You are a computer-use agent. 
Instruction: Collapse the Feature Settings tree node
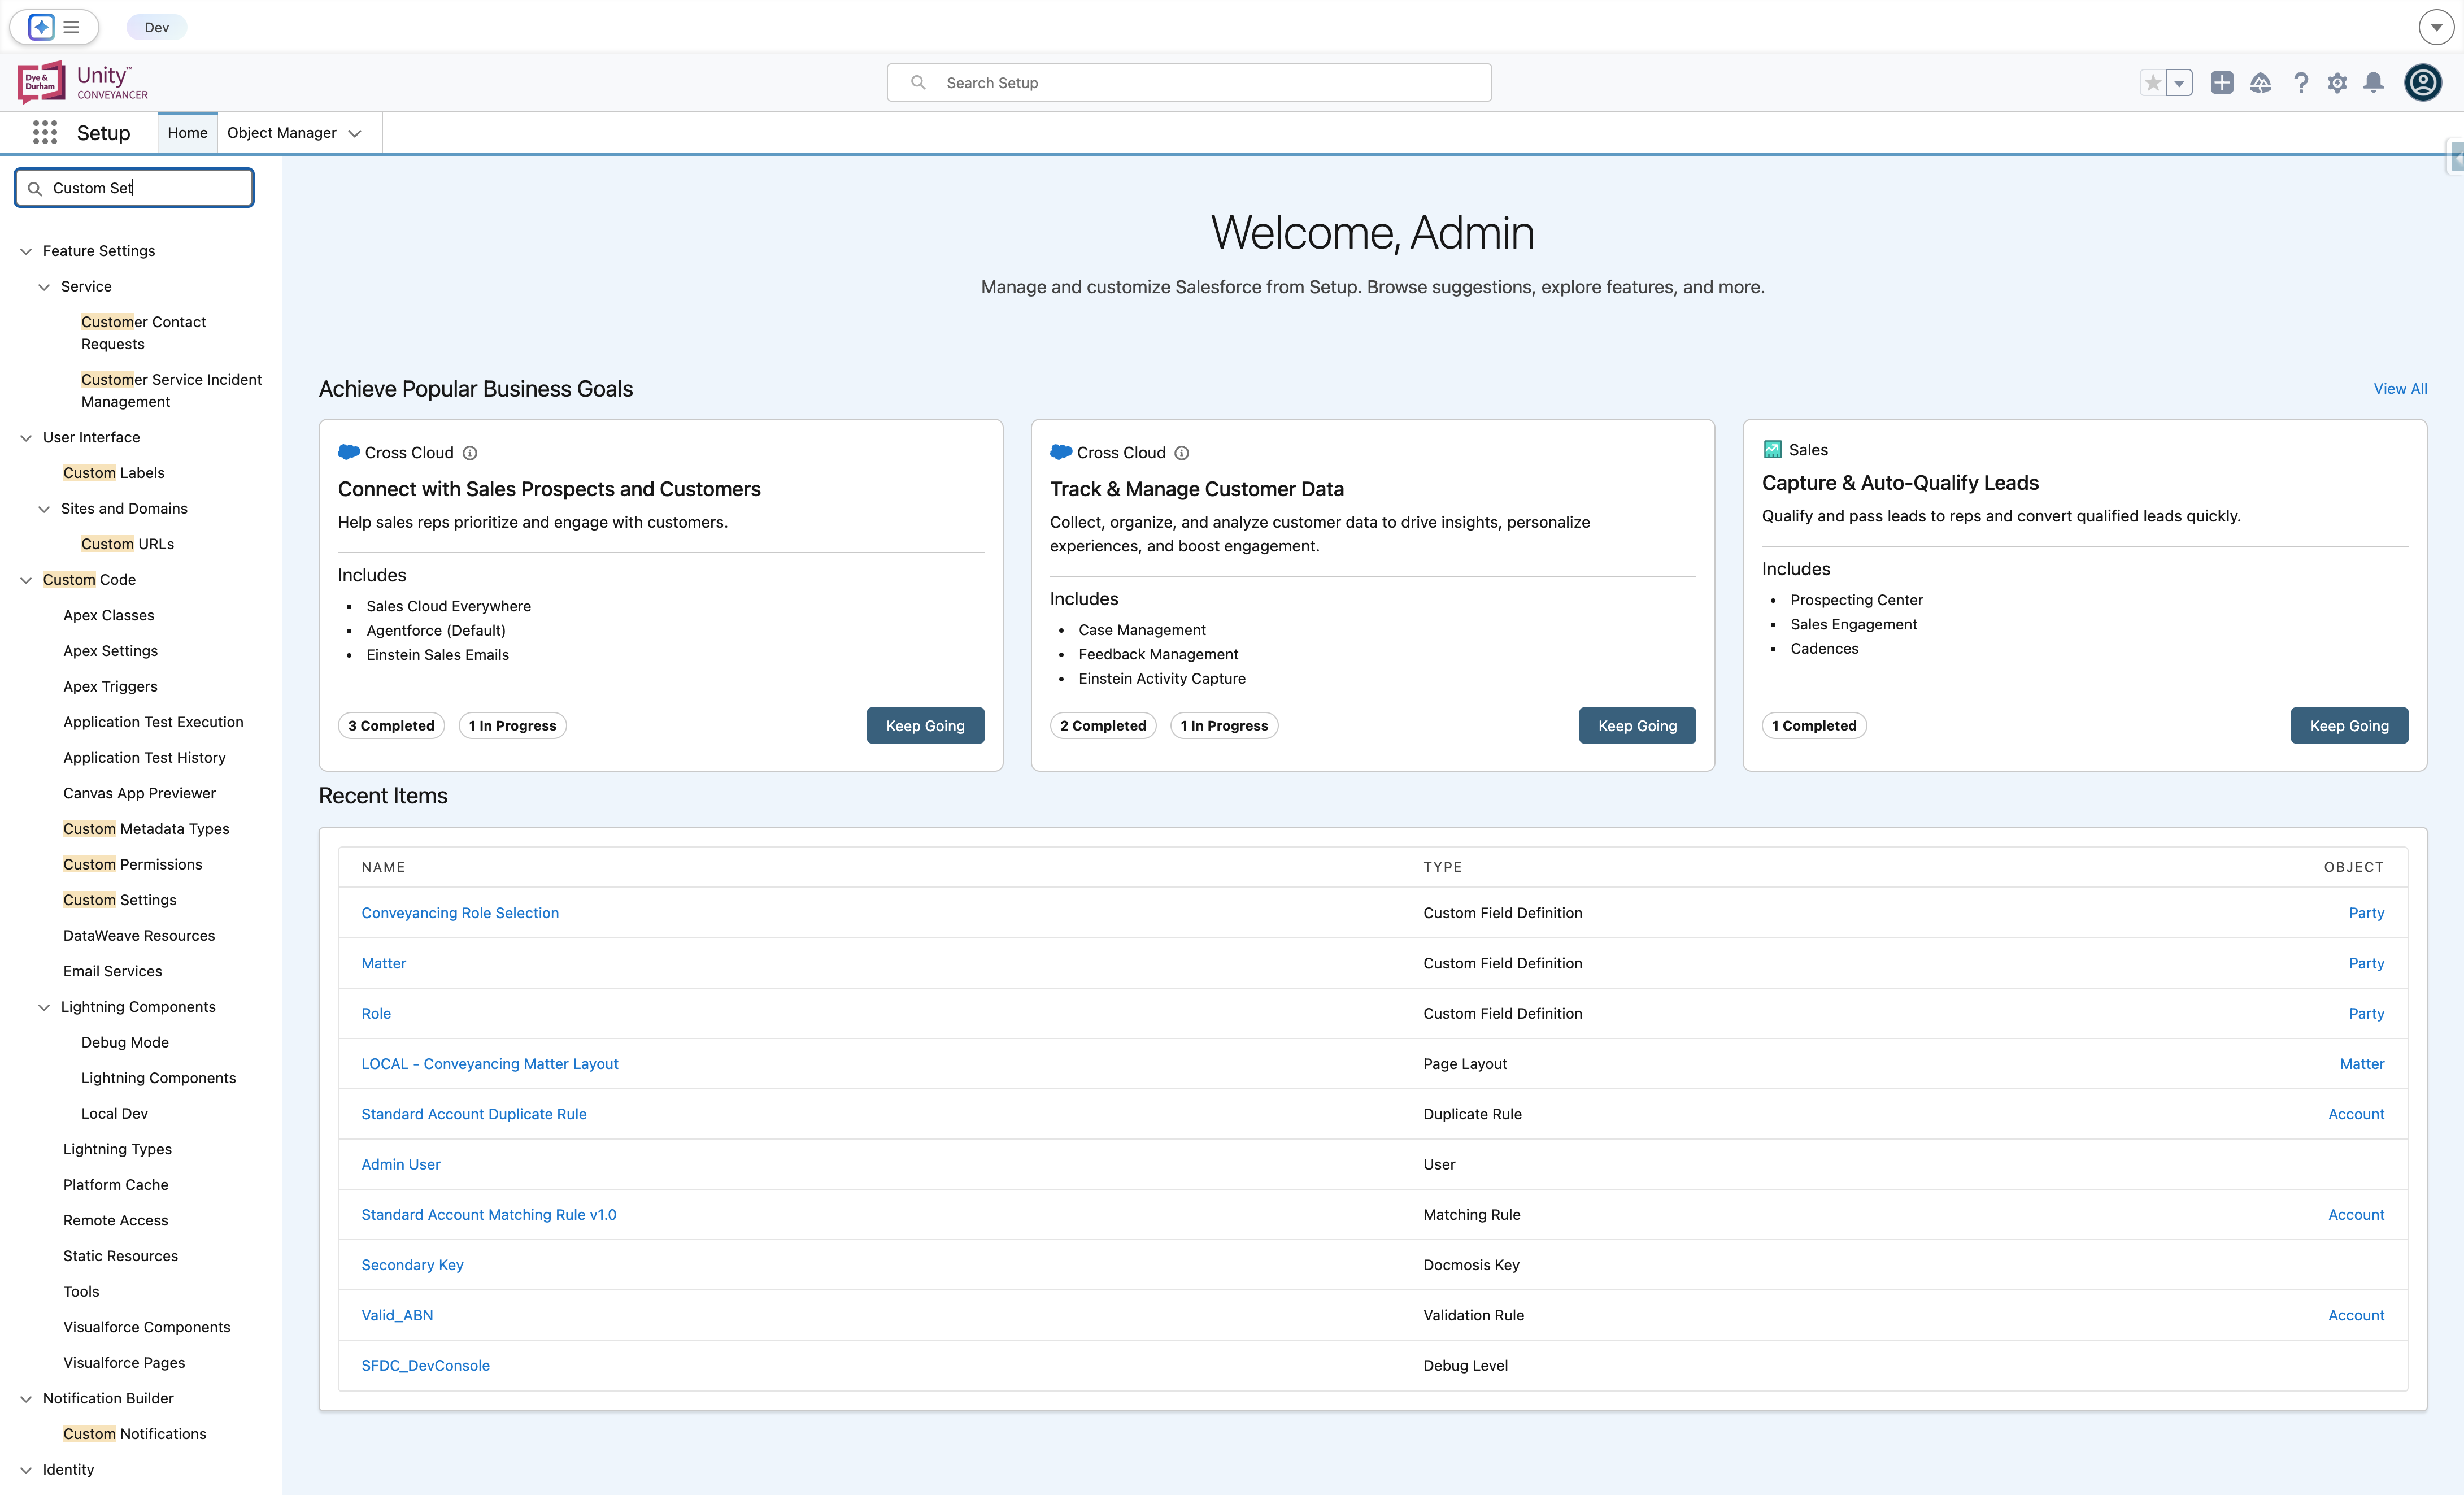point(26,251)
